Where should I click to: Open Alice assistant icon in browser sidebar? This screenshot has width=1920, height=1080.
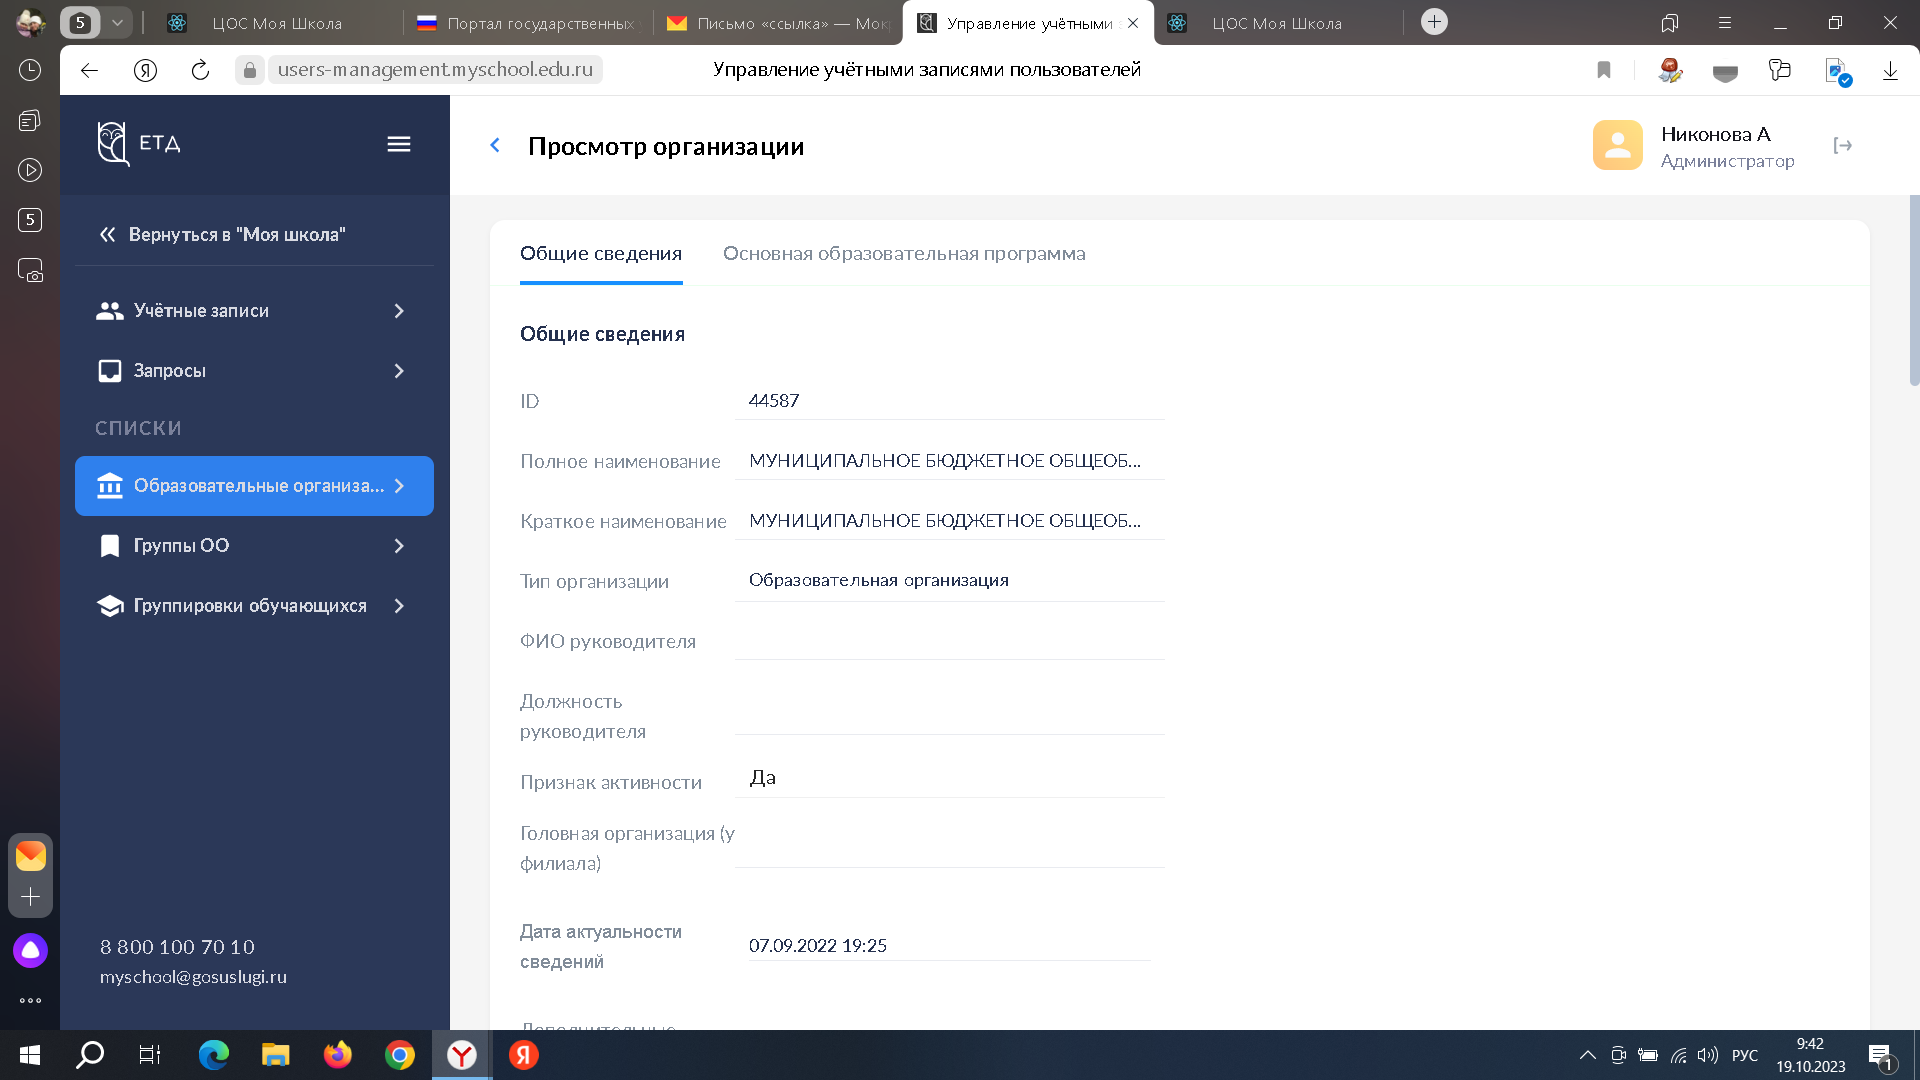coord(30,950)
